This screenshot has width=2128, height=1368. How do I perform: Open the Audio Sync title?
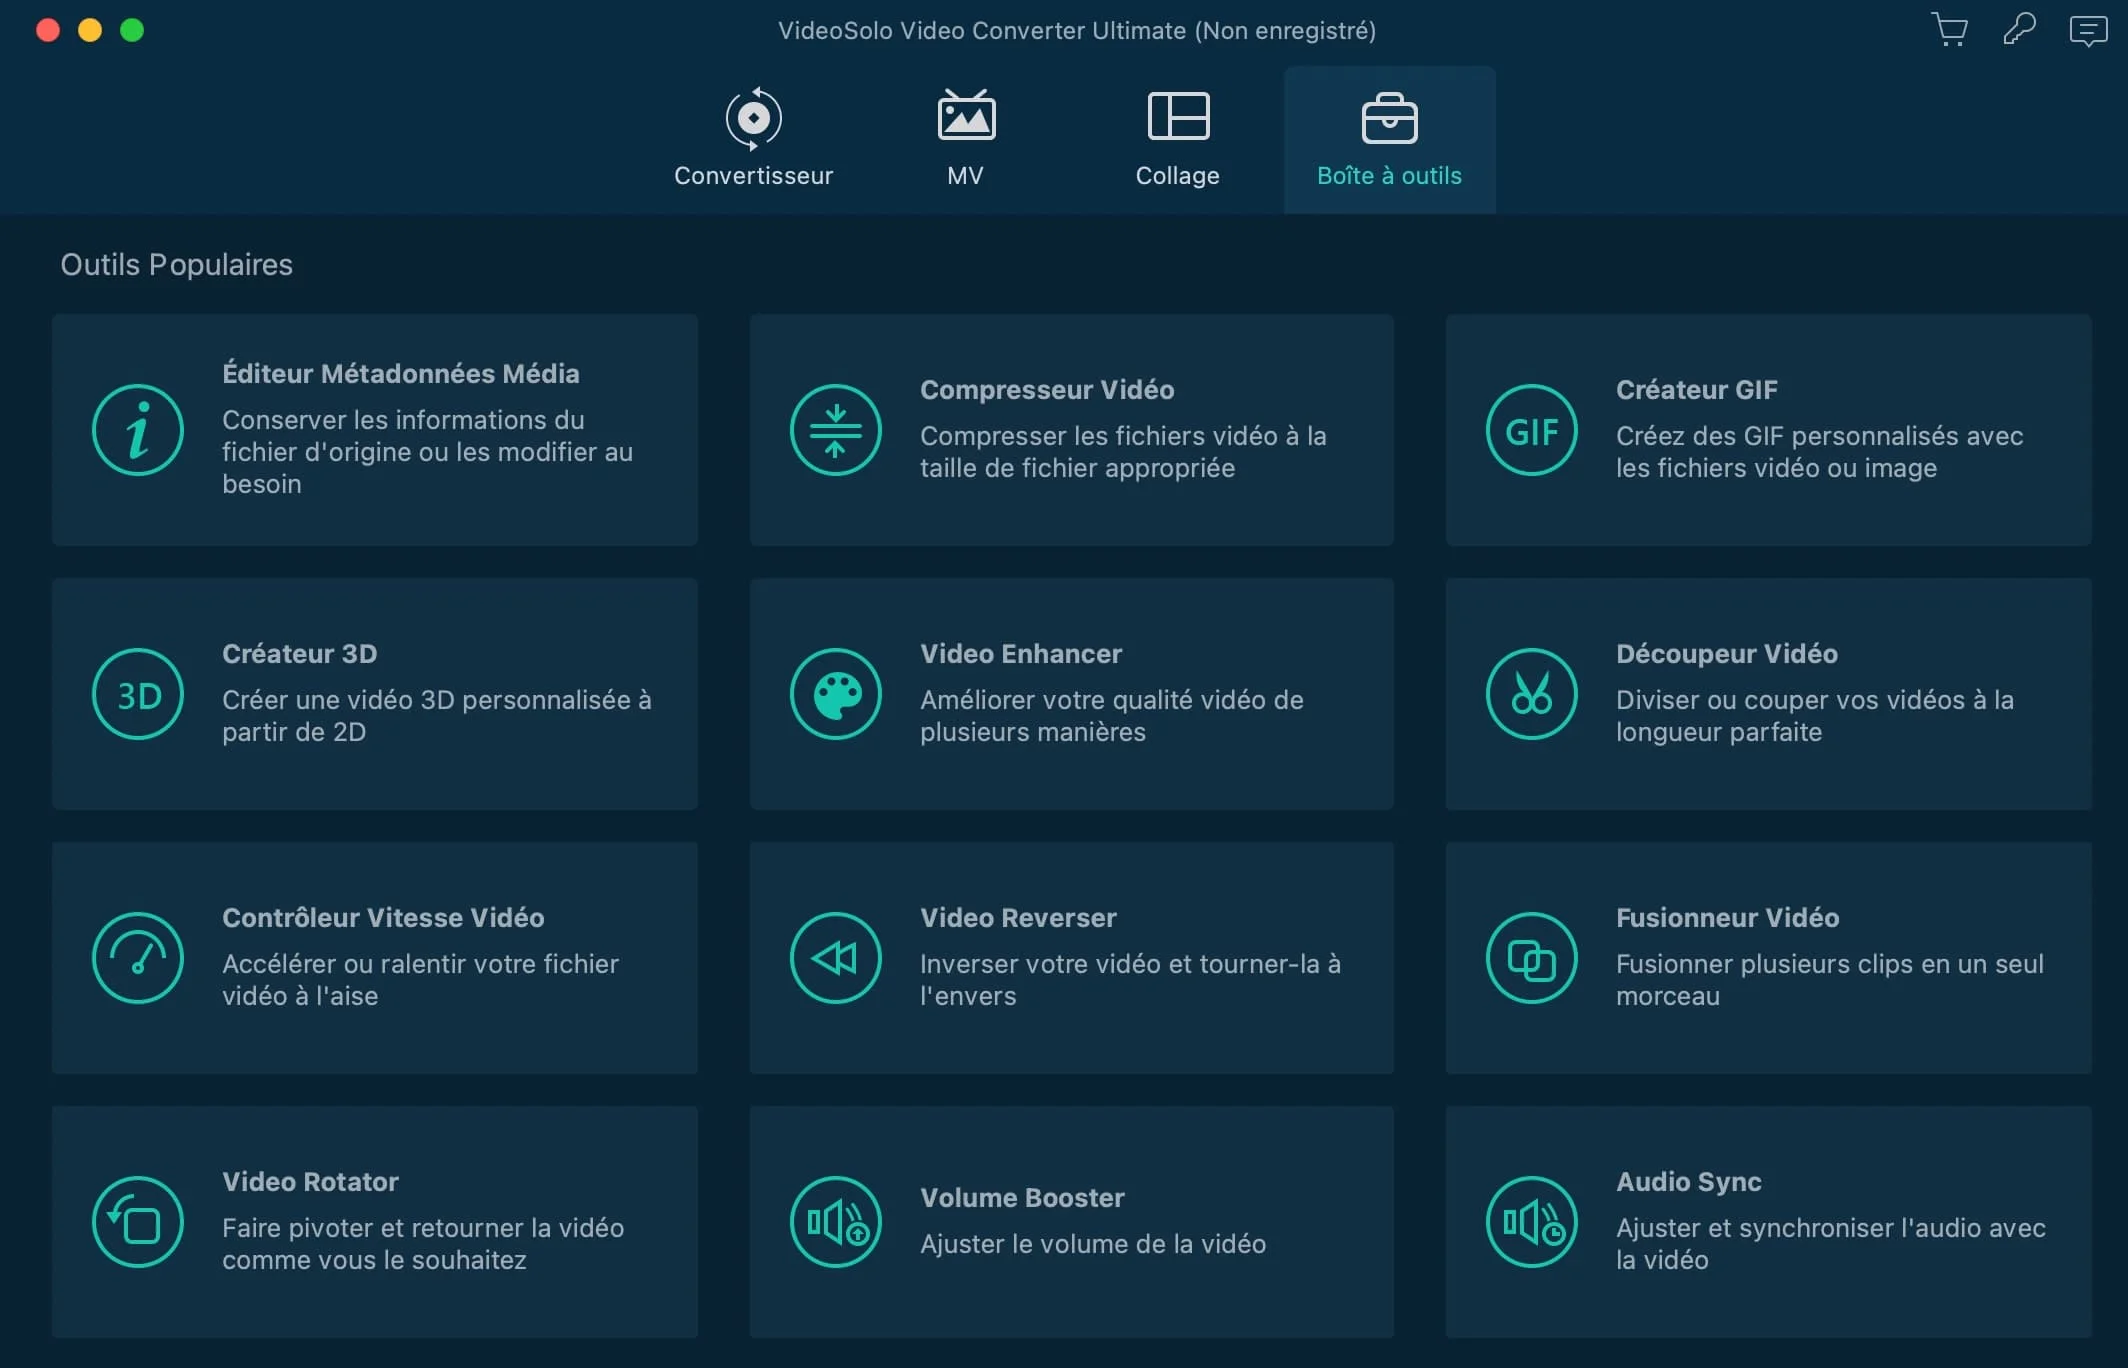click(x=1688, y=1182)
